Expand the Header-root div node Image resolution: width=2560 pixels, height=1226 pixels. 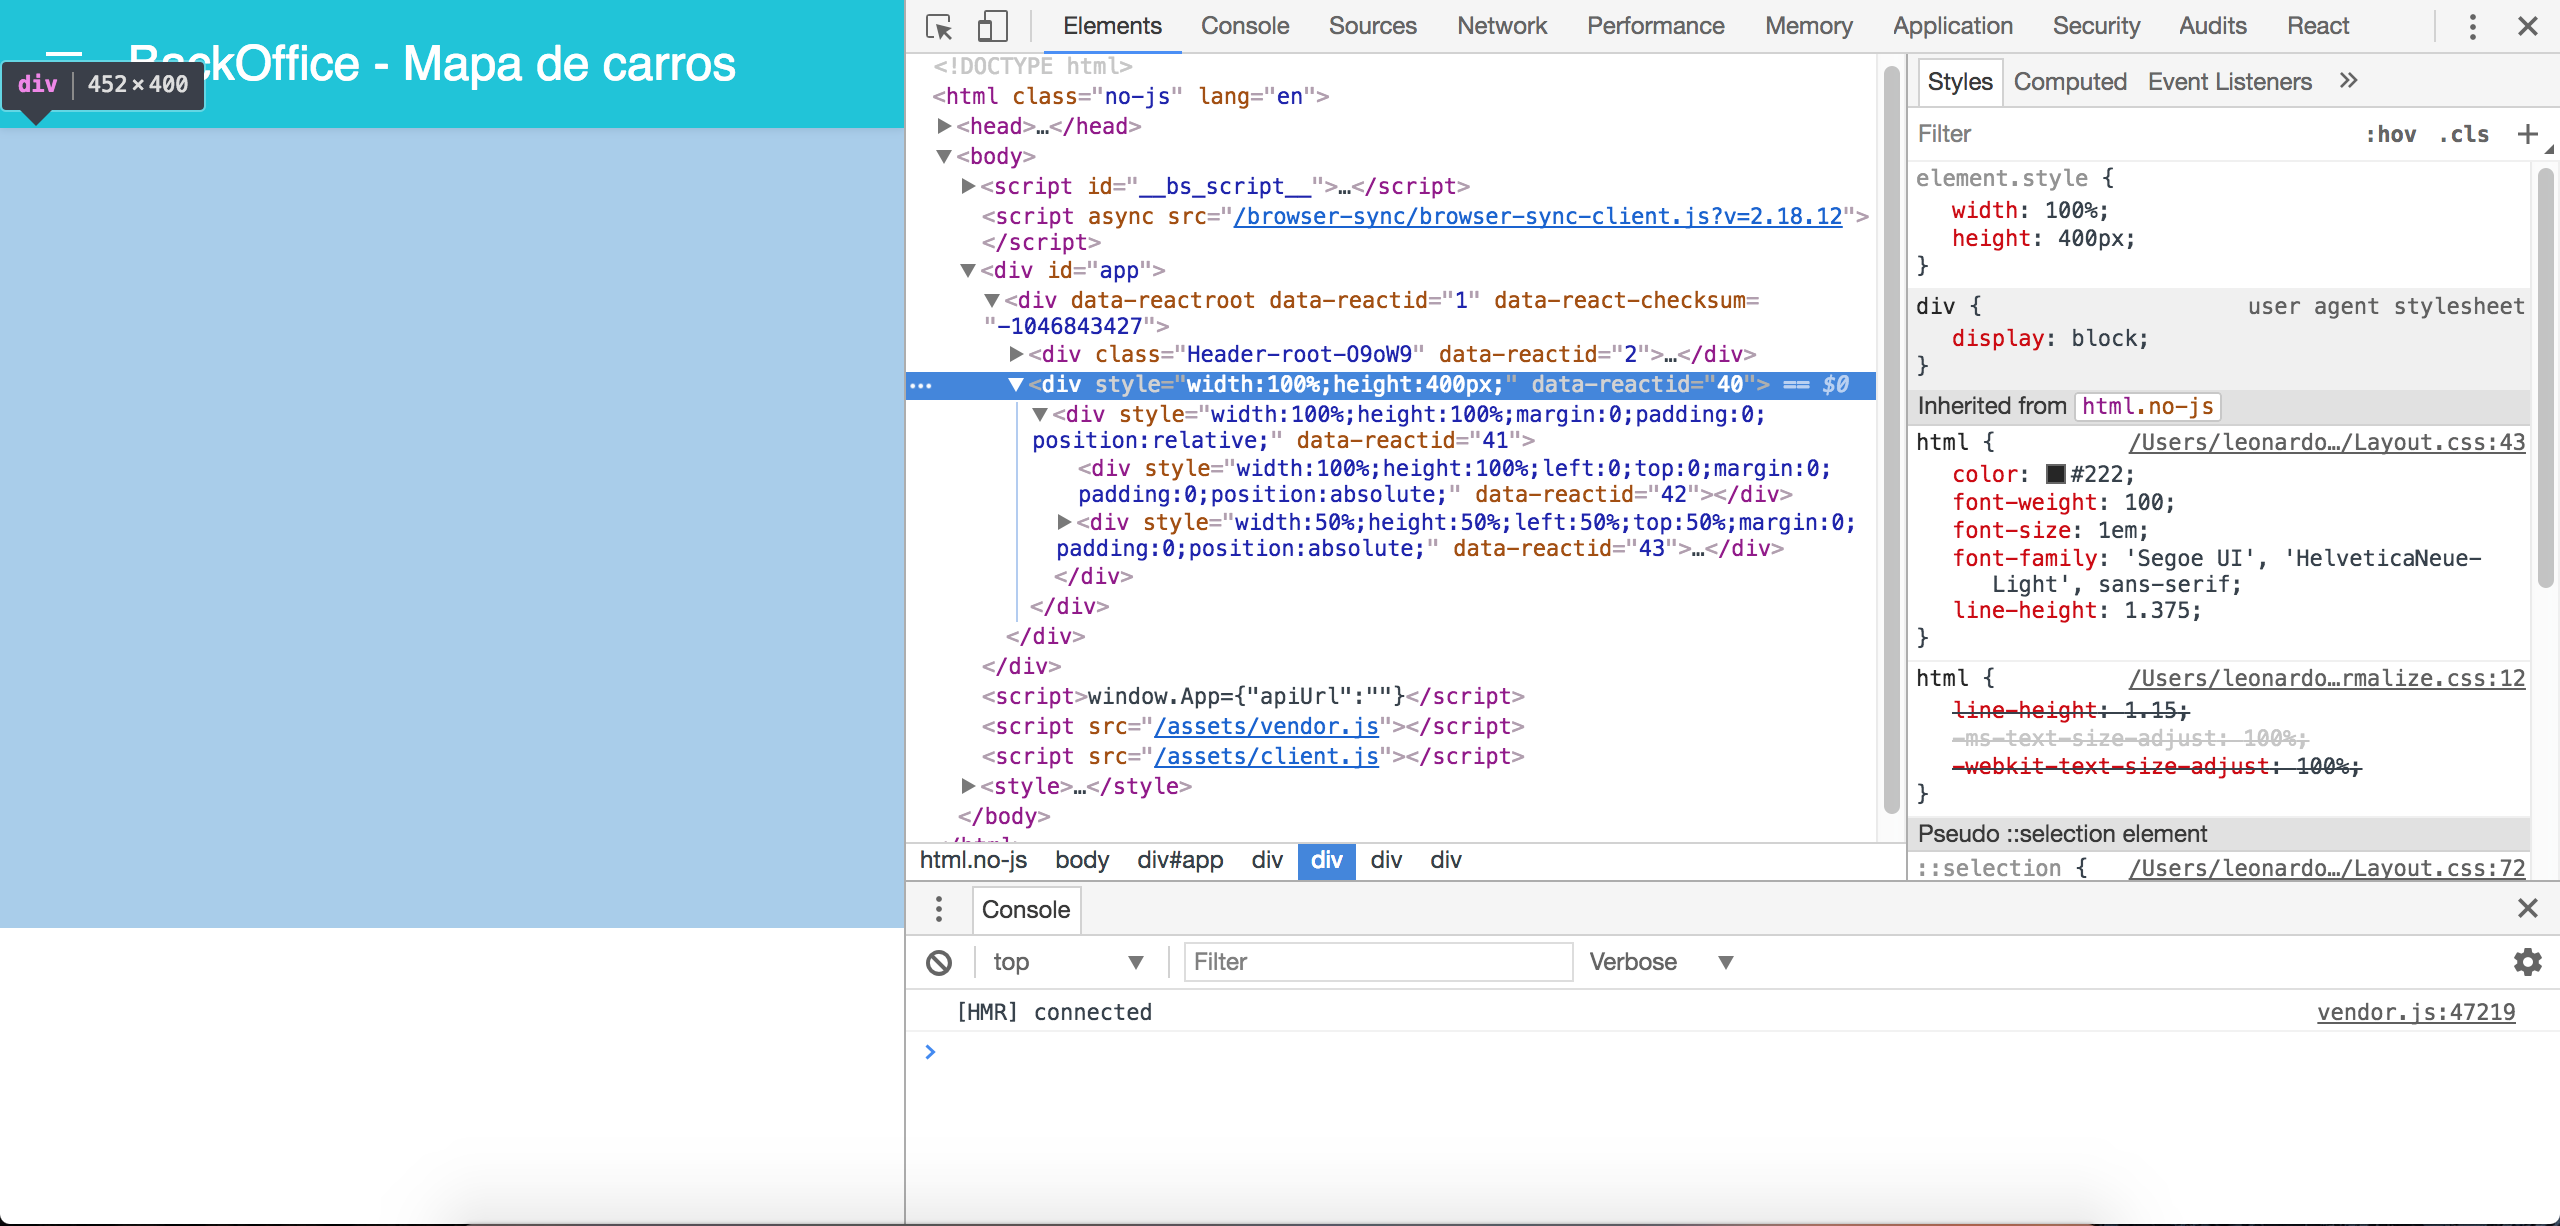coord(1016,354)
